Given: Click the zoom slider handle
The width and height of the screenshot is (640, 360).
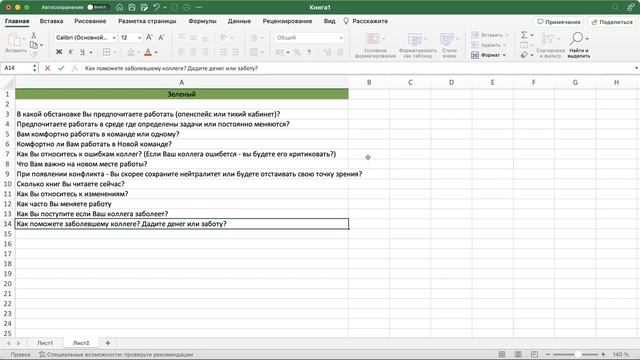Looking at the screenshot, I should pos(578,355).
